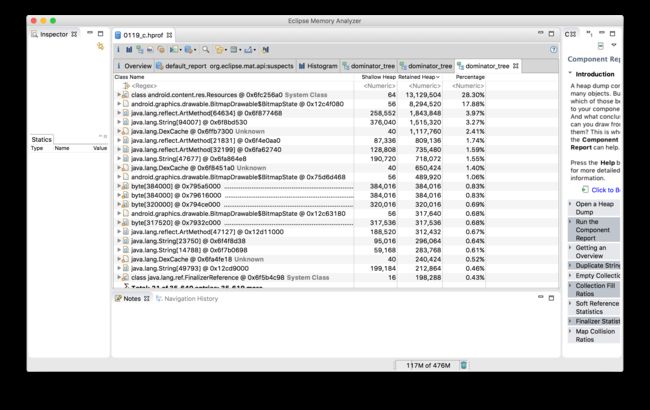
Task: Click the 13,129,504 retained heap value
Action: pyautogui.click(x=423, y=95)
